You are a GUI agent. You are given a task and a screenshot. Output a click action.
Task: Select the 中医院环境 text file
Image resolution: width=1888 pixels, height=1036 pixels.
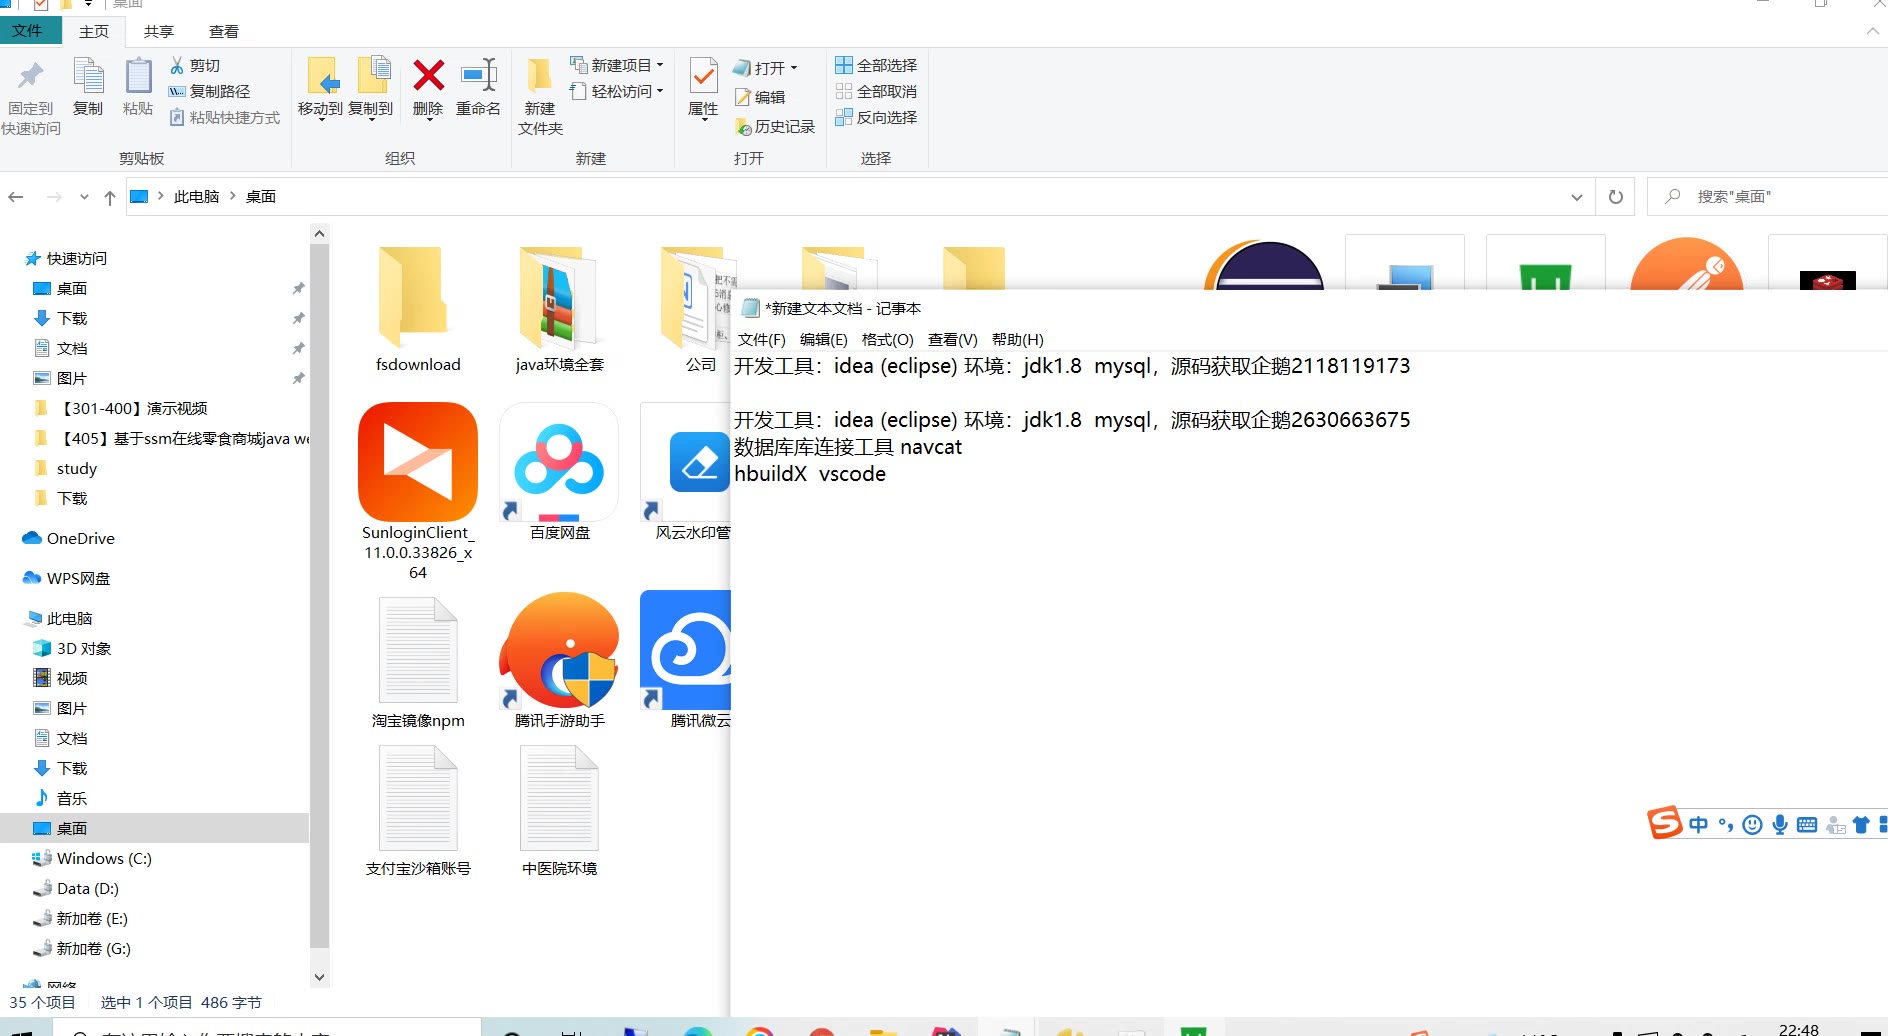(560, 811)
